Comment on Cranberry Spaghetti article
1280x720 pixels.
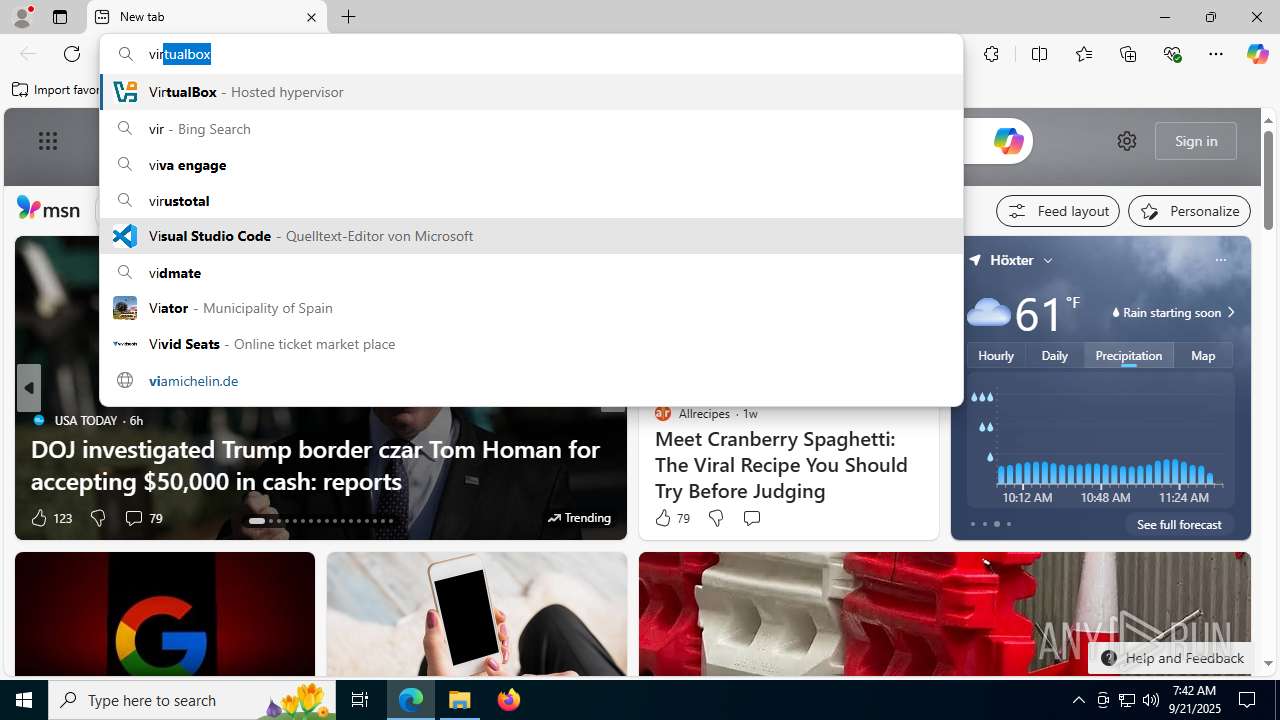tap(751, 518)
